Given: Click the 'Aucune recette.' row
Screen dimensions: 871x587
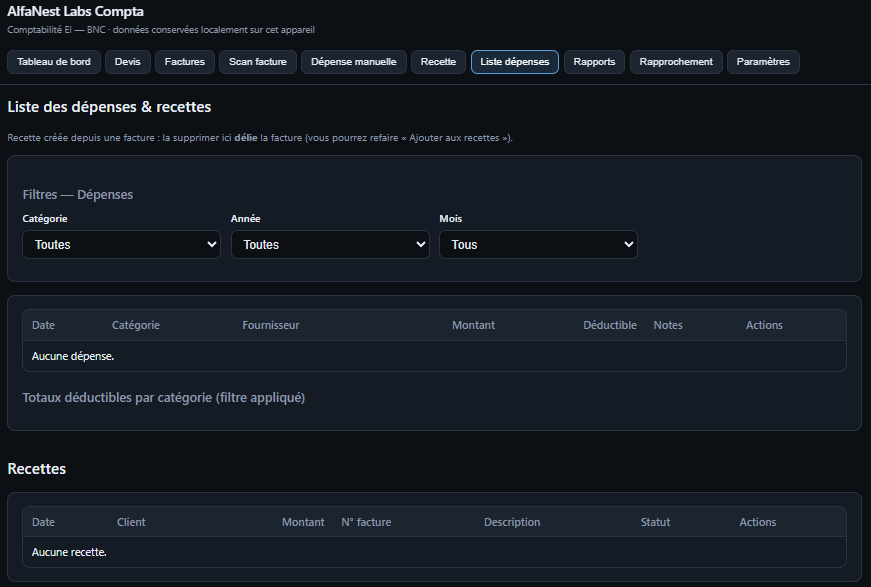Looking at the screenshot, I should click(434, 552).
